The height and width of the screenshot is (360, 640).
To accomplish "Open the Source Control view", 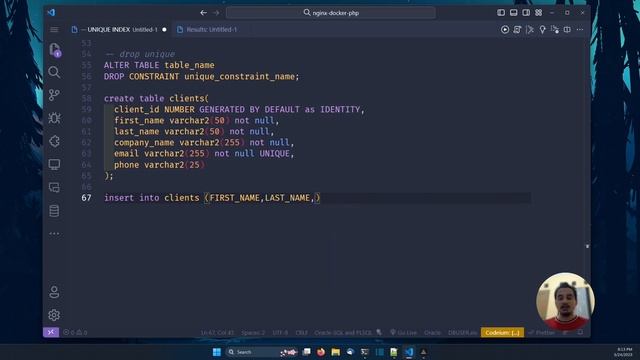I will pyautogui.click(x=54, y=95).
